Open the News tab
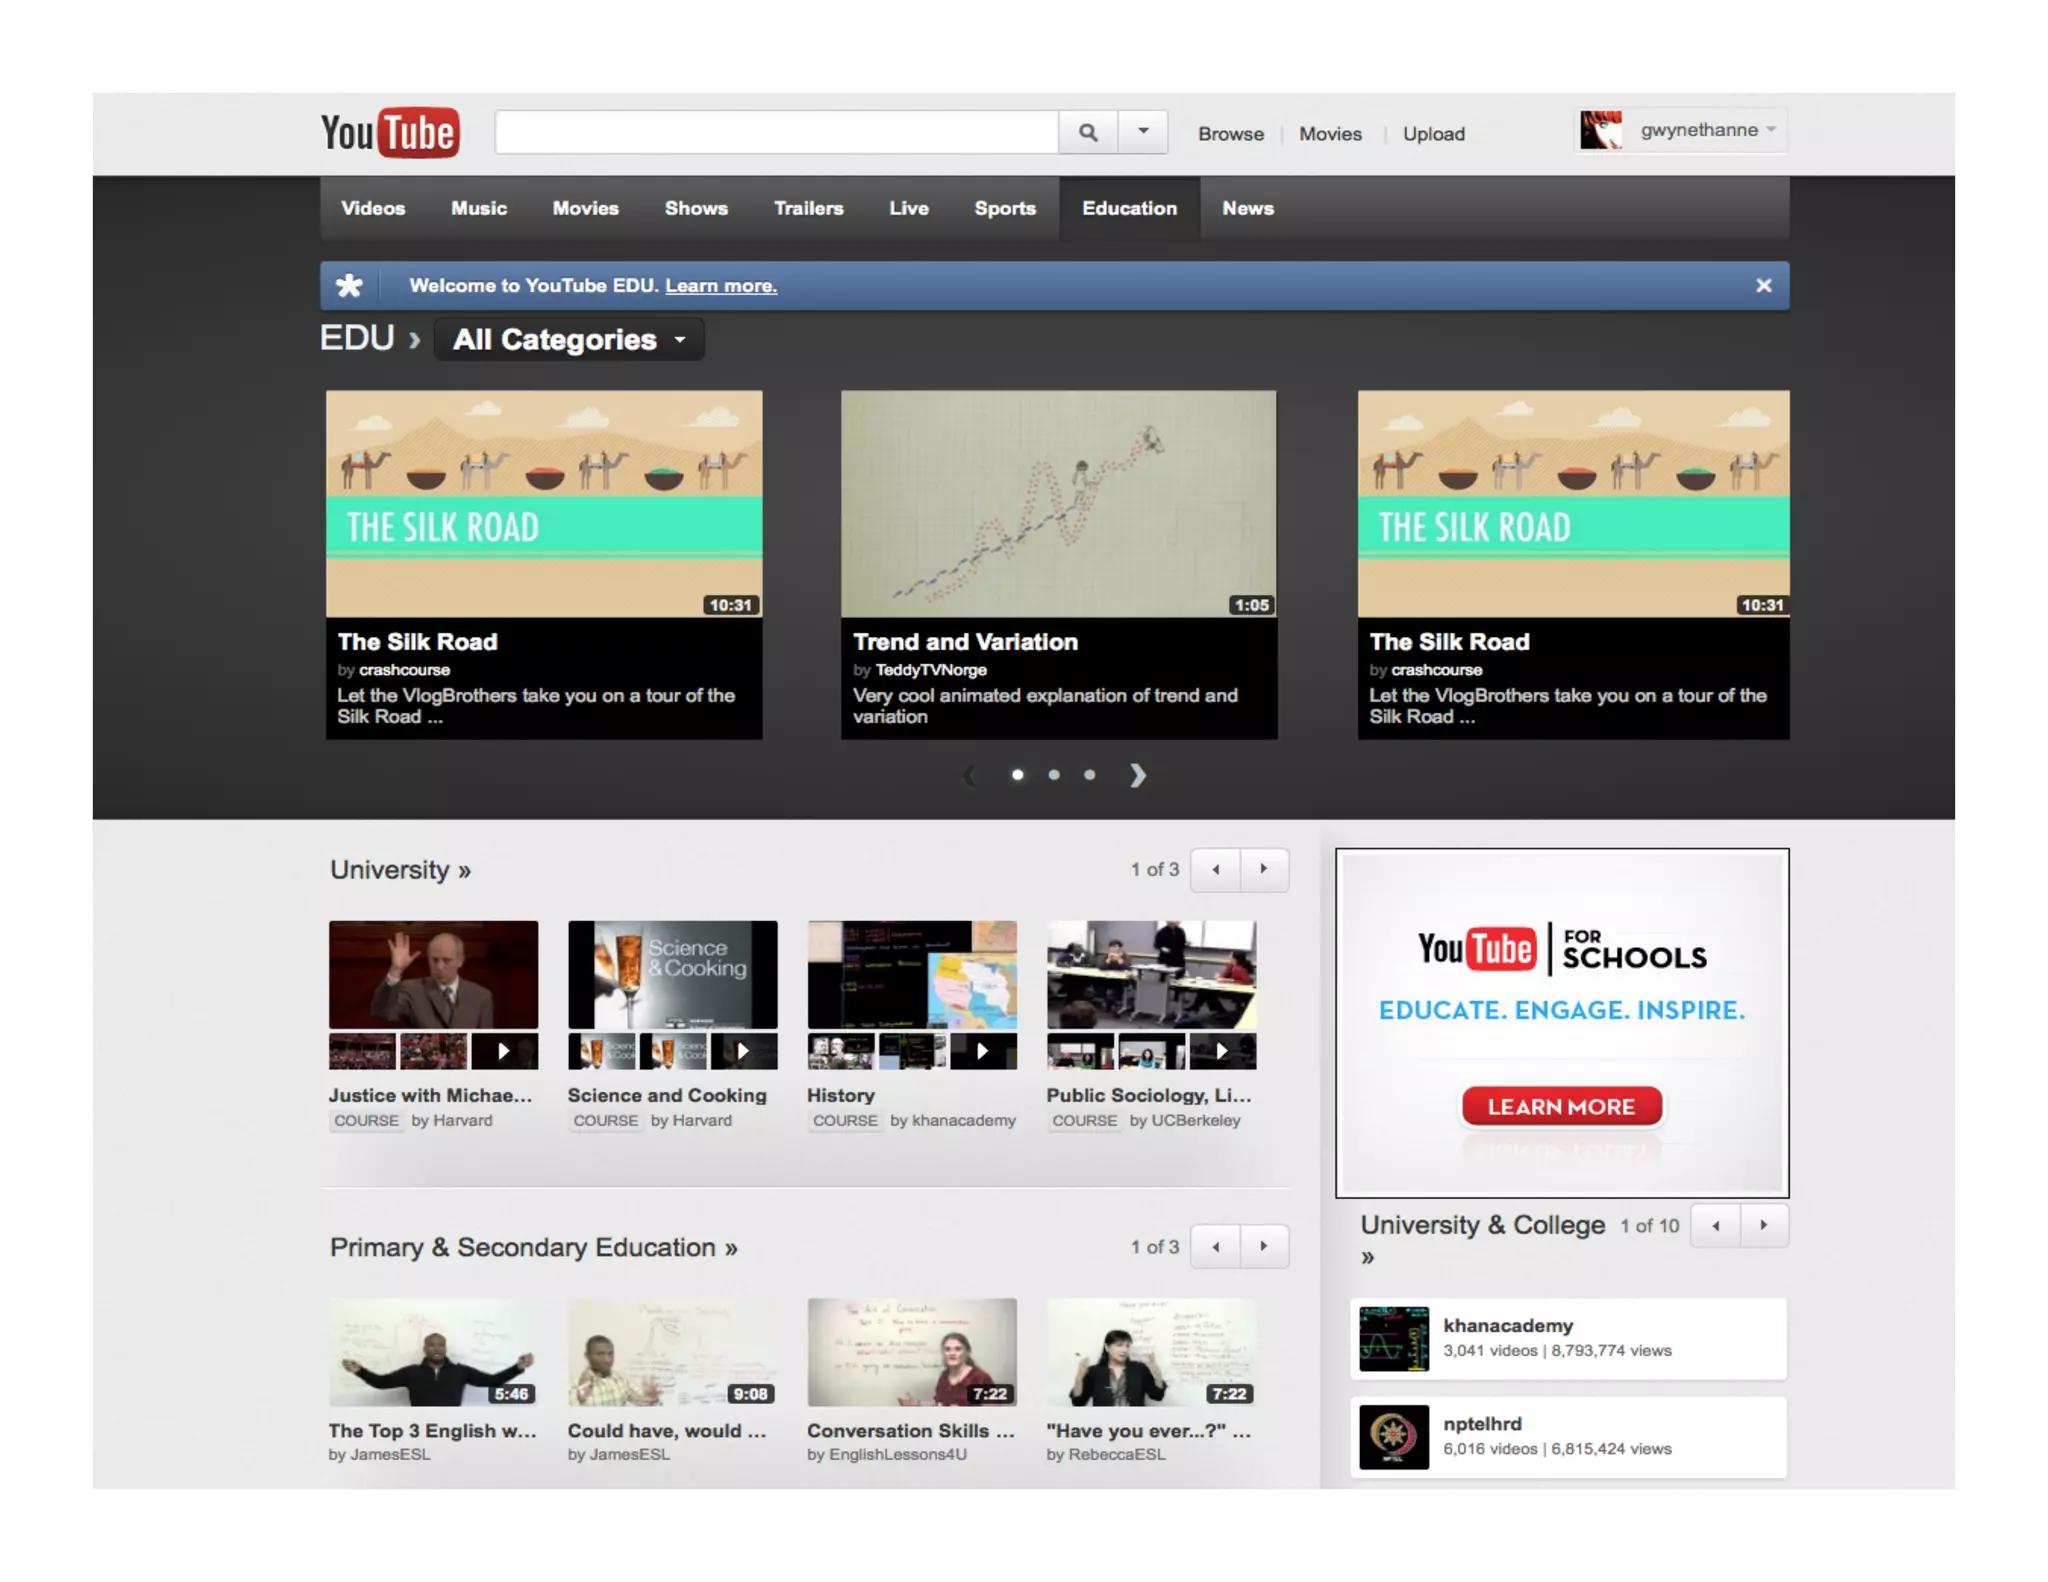 (x=1247, y=209)
